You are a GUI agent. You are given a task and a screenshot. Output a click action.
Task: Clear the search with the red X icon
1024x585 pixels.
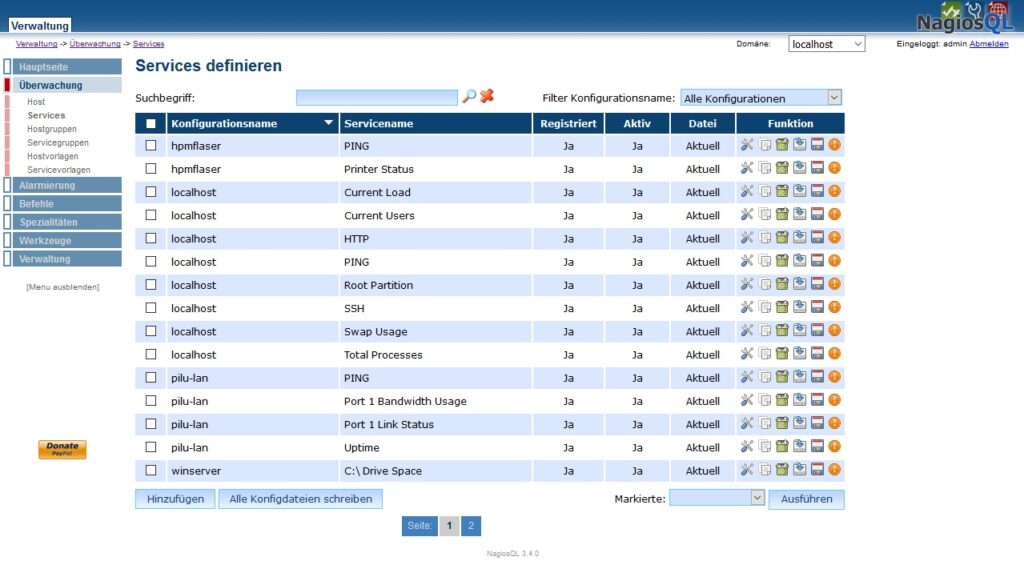[487, 97]
